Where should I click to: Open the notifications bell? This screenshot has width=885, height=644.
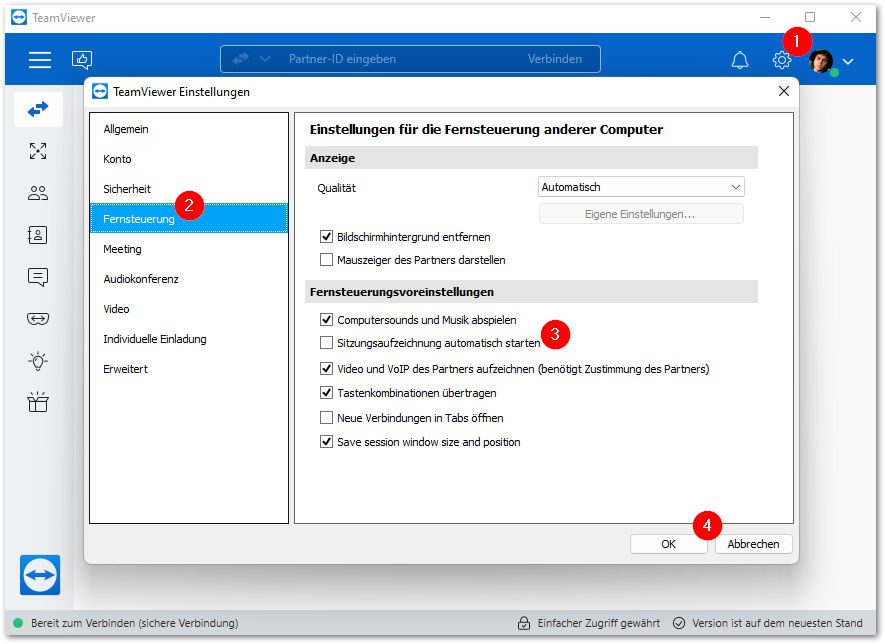click(739, 60)
